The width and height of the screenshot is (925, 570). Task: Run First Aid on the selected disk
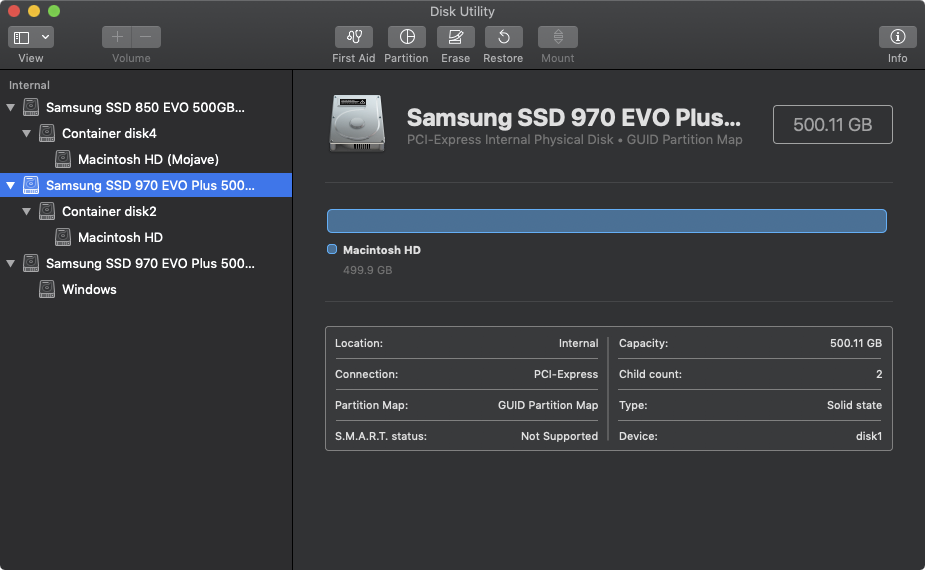click(353, 37)
